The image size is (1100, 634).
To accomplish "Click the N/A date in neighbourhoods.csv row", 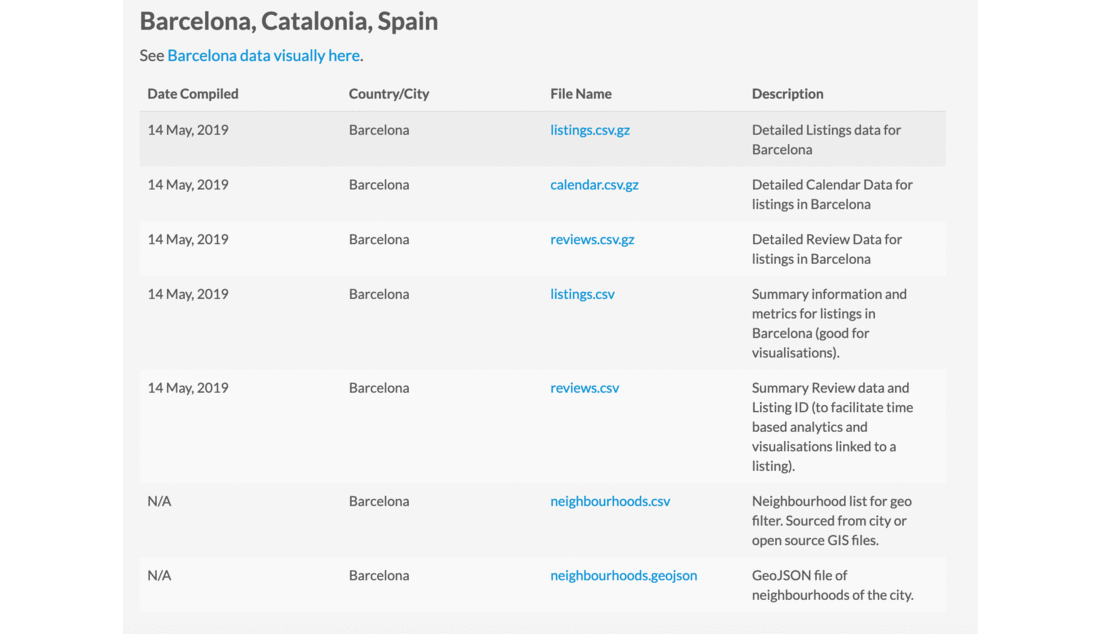I will [x=159, y=501].
